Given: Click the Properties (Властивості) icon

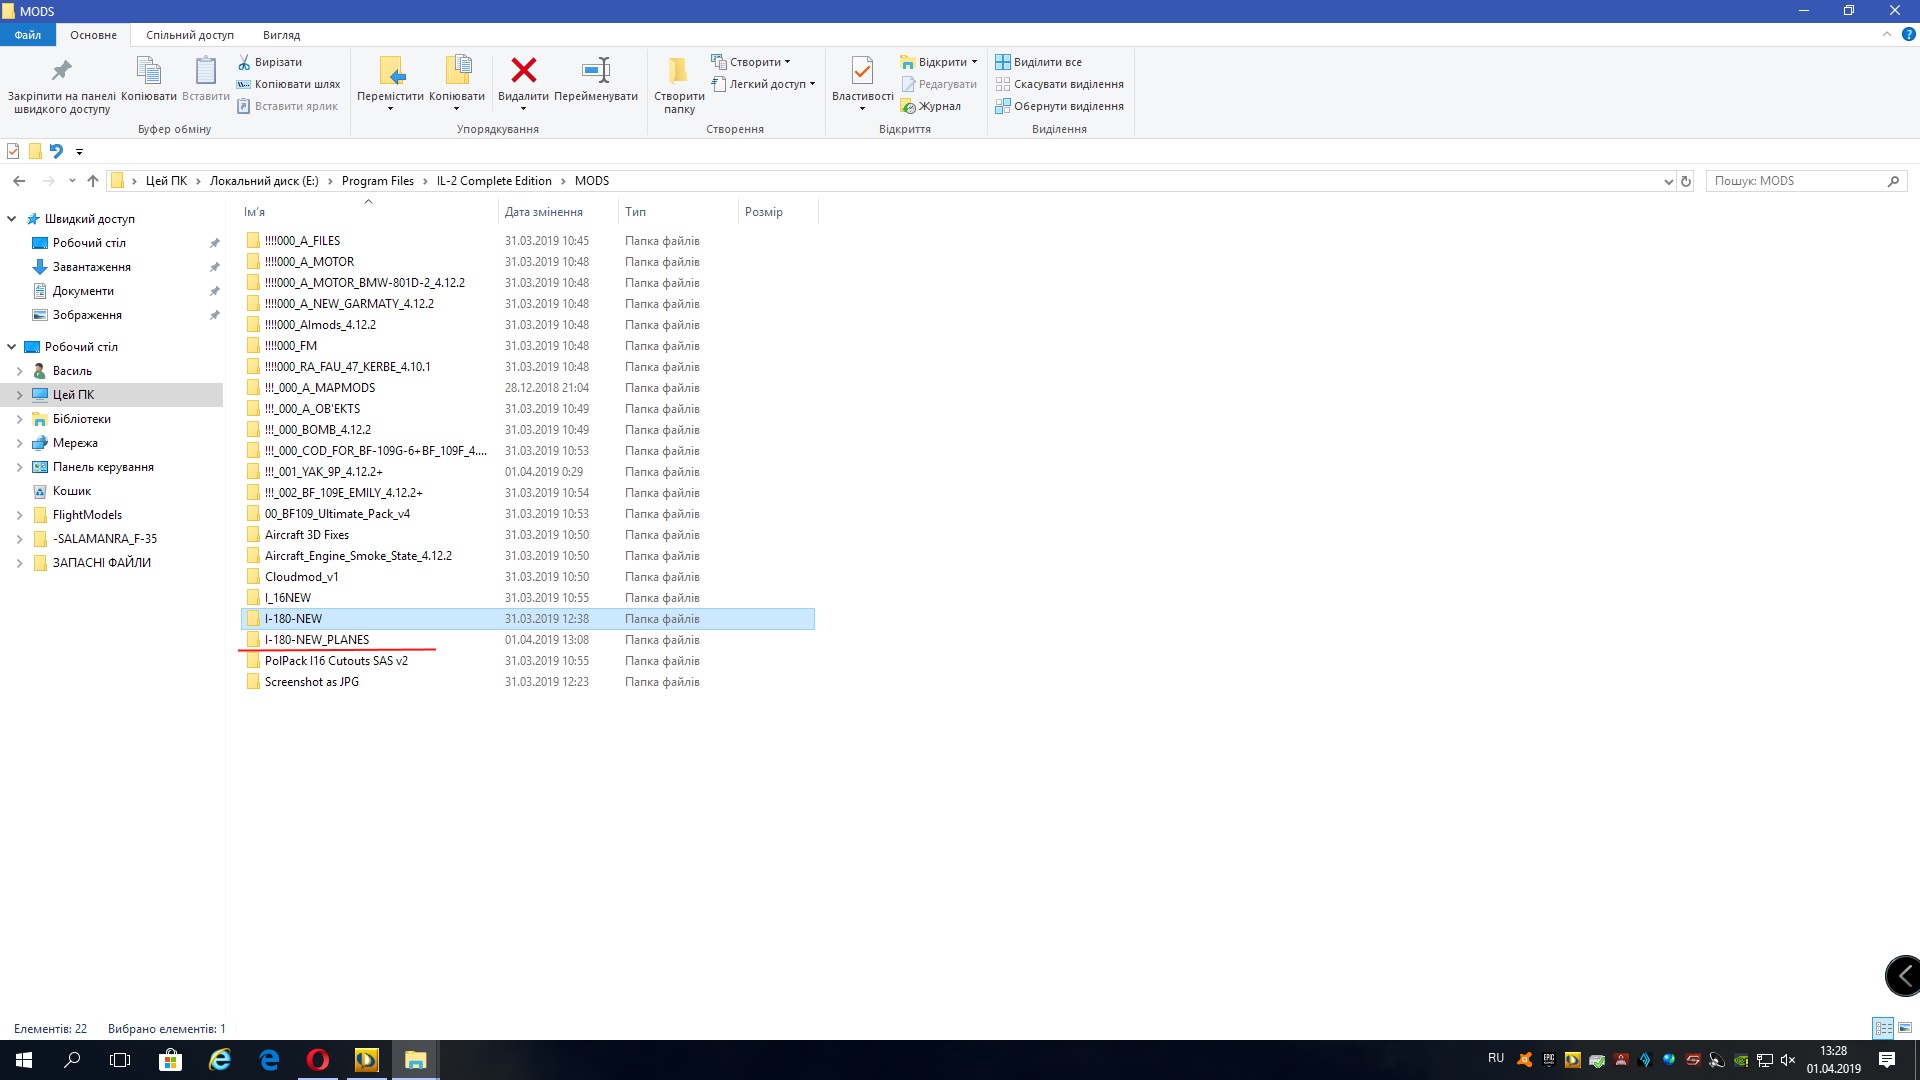Looking at the screenshot, I should (862, 71).
